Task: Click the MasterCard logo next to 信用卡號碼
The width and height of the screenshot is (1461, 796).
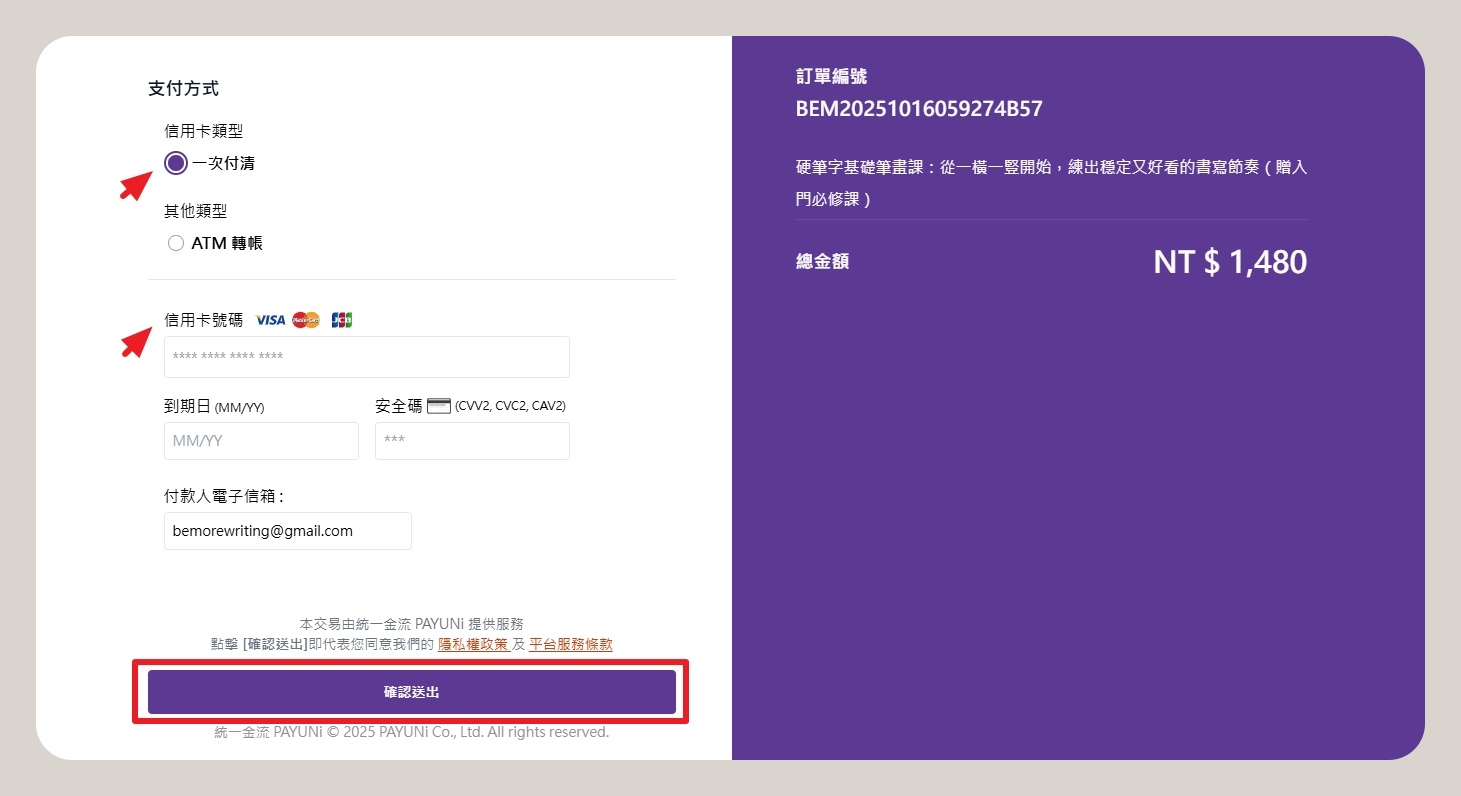Action: (305, 319)
